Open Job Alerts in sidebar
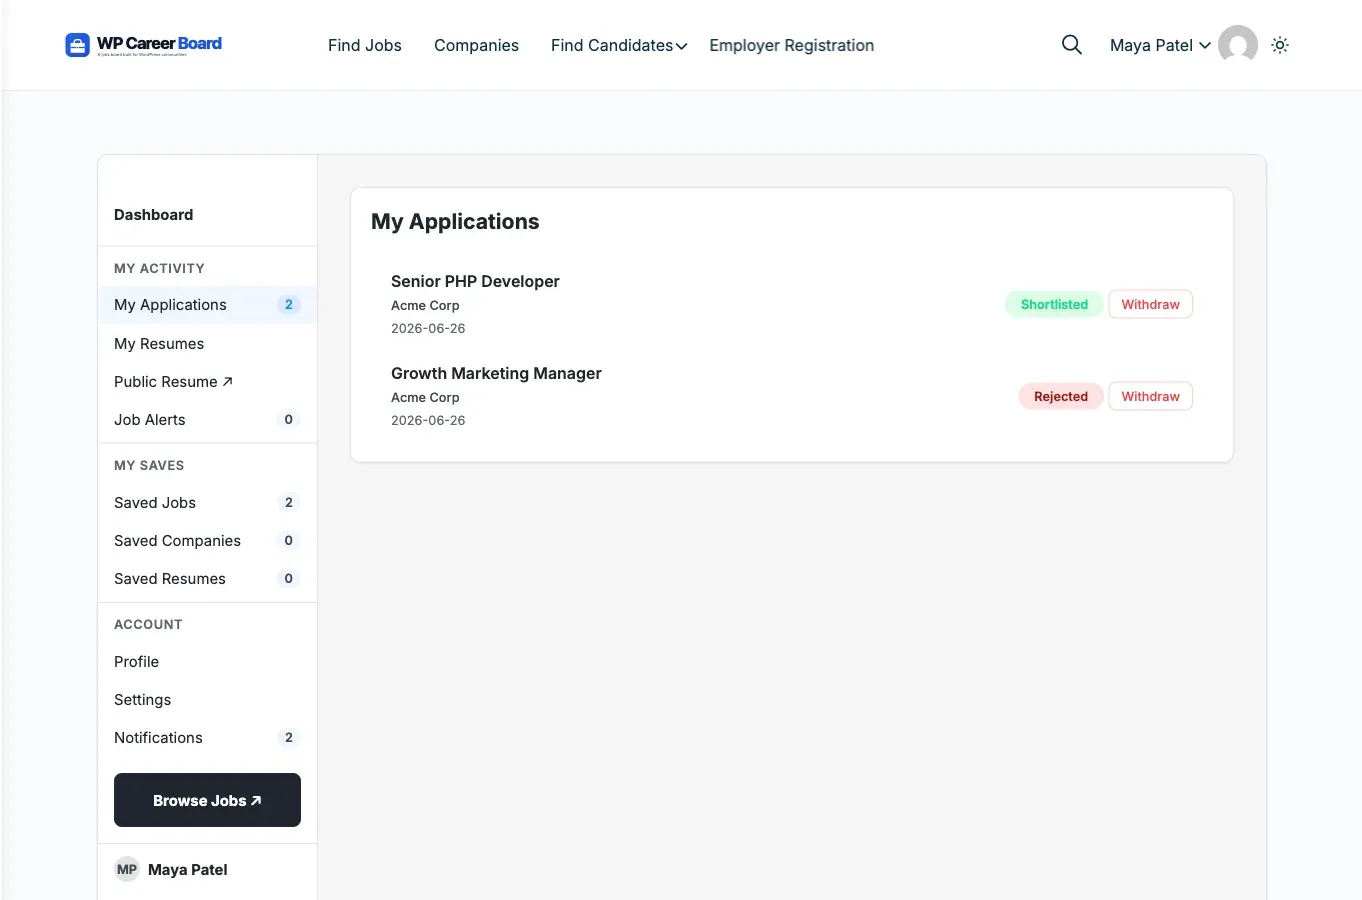The height and width of the screenshot is (900, 1362). (207, 420)
